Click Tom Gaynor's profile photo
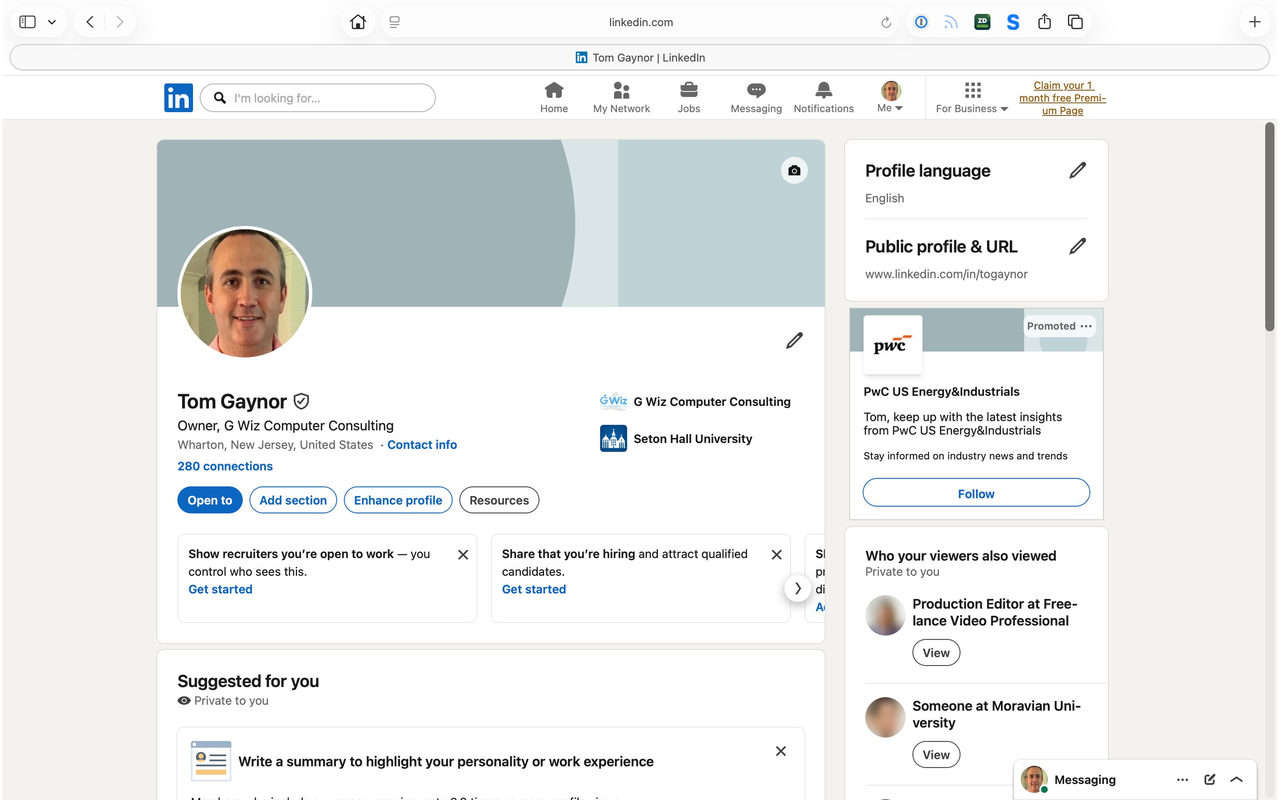1280x800 pixels. (245, 293)
